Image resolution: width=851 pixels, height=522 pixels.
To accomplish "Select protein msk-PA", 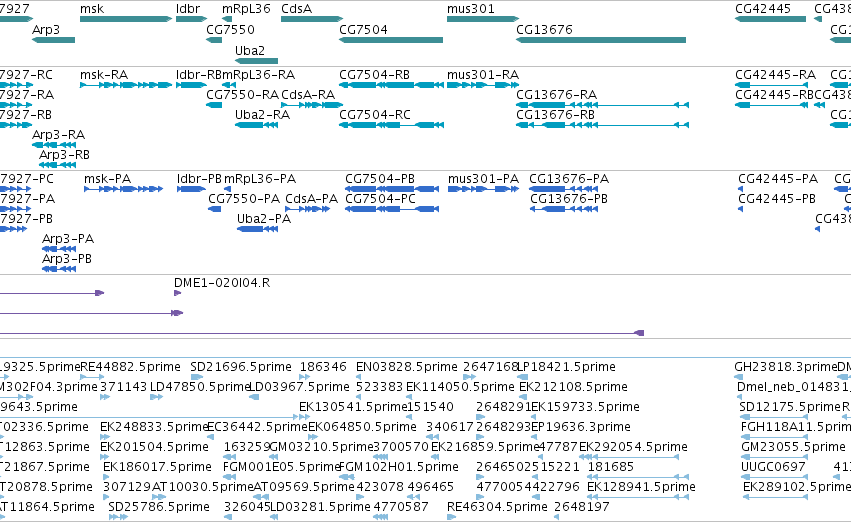I will (x=107, y=179).
